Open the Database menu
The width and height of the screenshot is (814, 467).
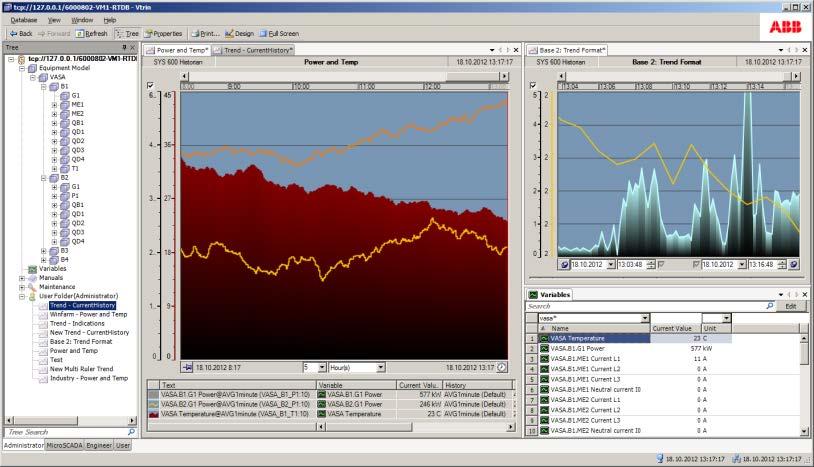click(23, 20)
